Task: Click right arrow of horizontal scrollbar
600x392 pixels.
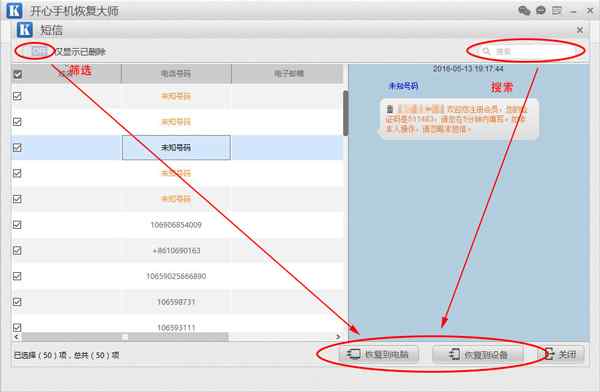Action: pos(338,337)
